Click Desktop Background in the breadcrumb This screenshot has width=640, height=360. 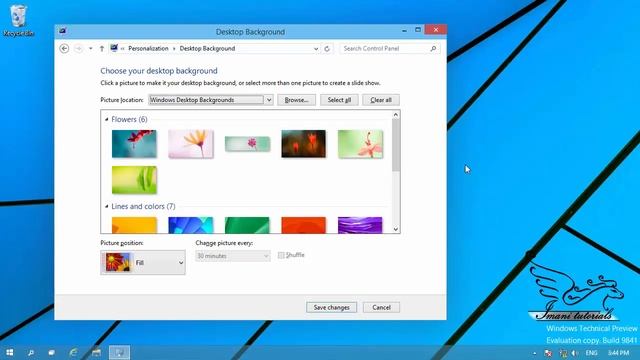tap(207, 48)
